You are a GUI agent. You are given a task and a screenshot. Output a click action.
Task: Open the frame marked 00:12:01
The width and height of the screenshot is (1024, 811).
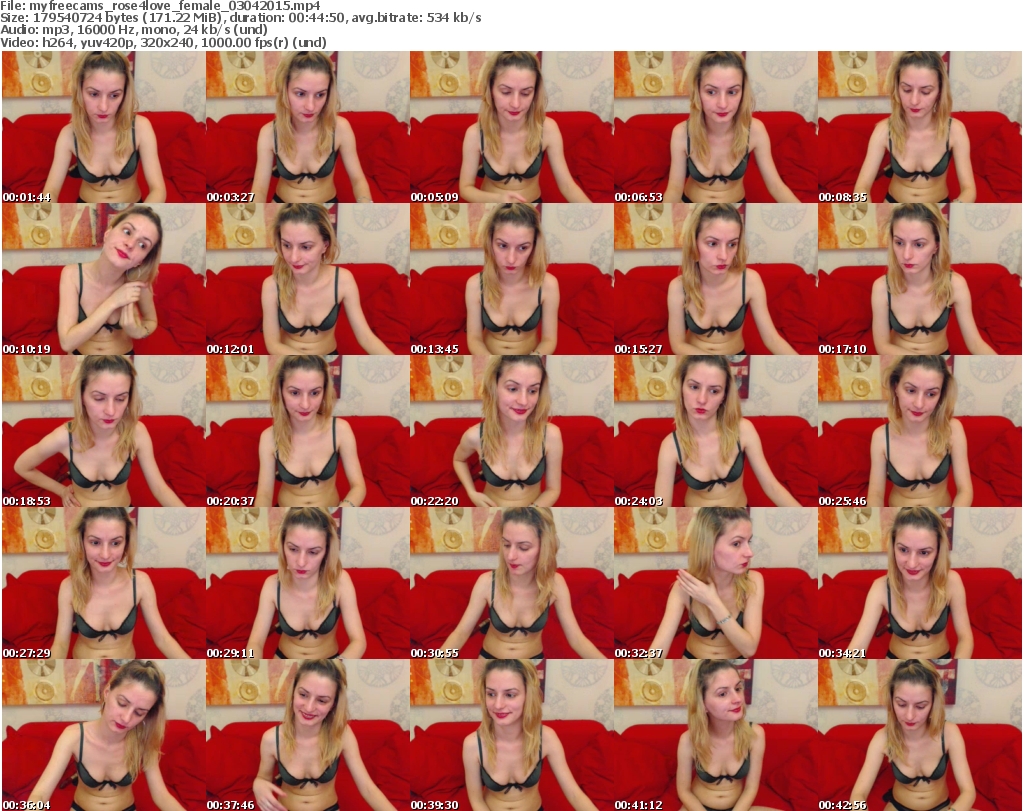[308, 279]
